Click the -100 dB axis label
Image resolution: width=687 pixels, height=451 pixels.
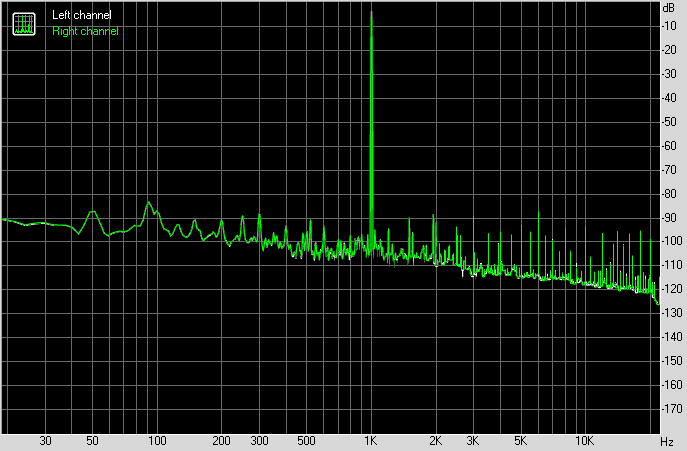pyautogui.click(x=672, y=241)
